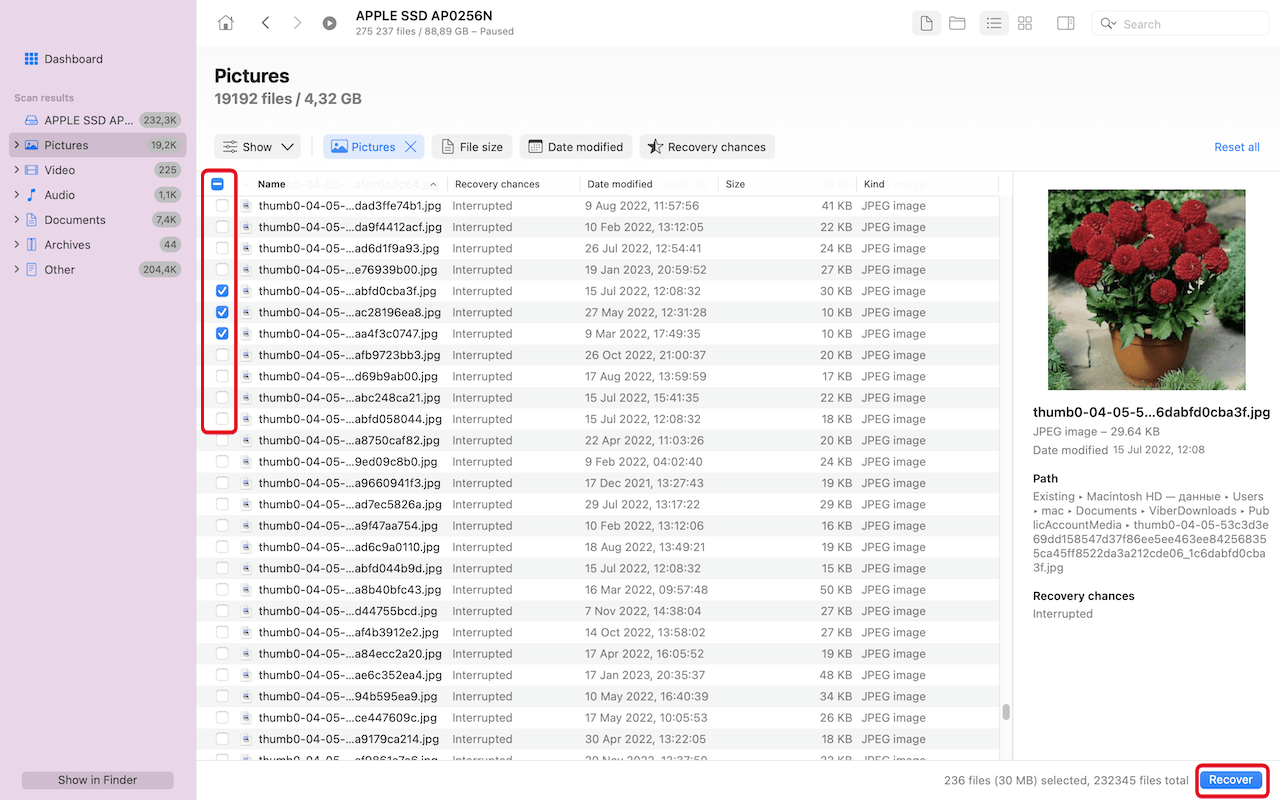The width and height of the screenshot is (1280, 800).
Task: Select the list view layout icon
Action: pyautogui.click(x=993, y=23)
